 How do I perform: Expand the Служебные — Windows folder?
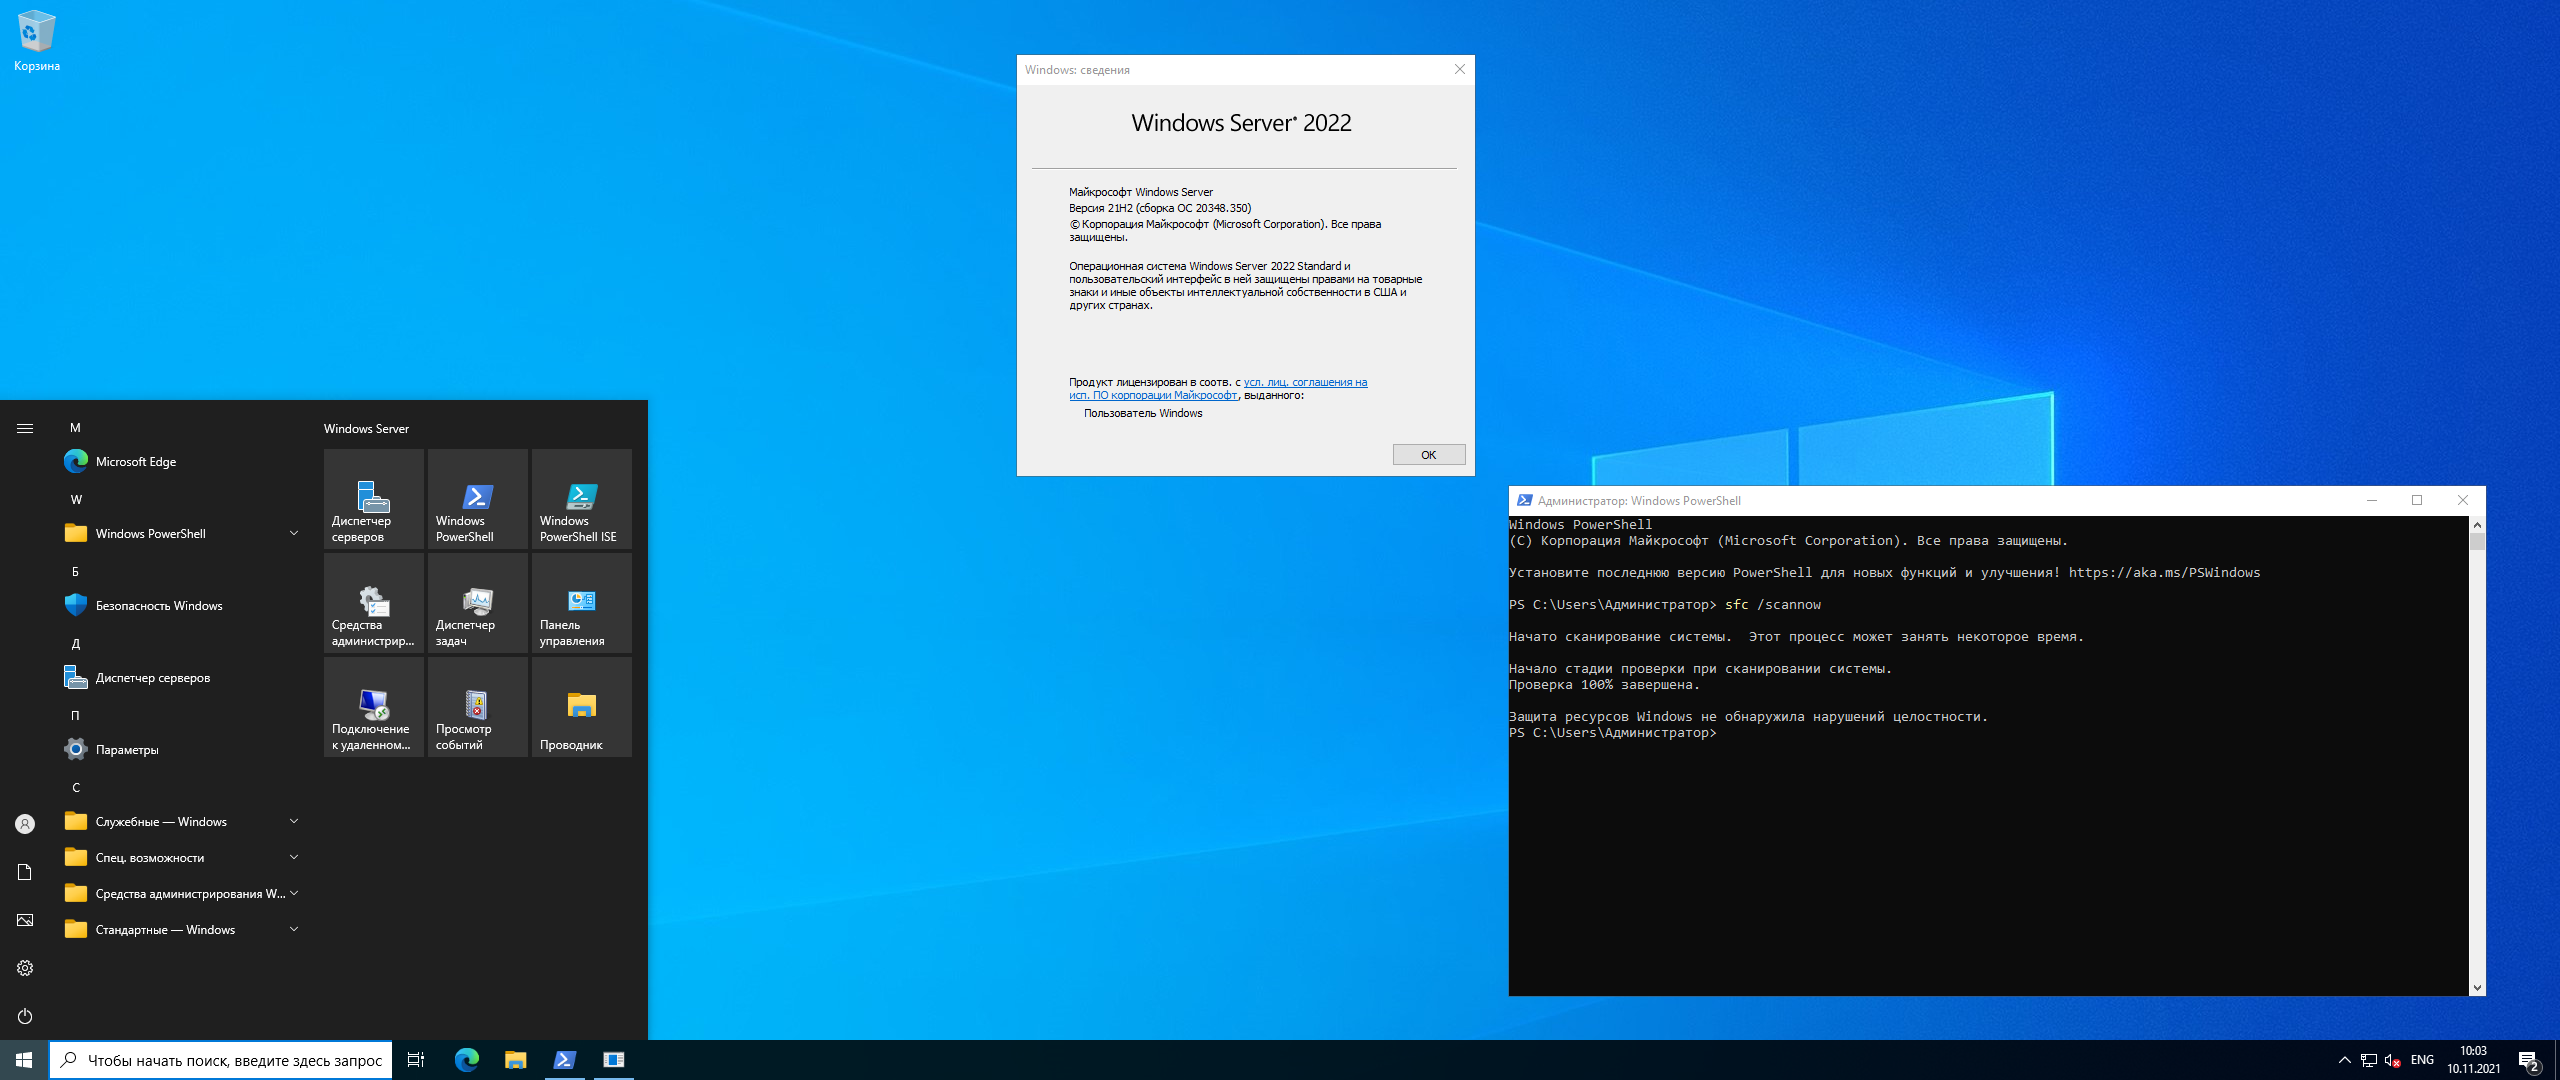click(180, 822)
